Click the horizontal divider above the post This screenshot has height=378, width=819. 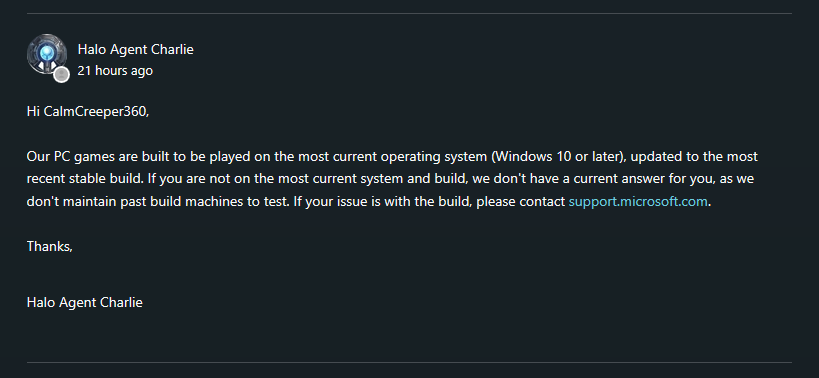click(x=409, y=13)
